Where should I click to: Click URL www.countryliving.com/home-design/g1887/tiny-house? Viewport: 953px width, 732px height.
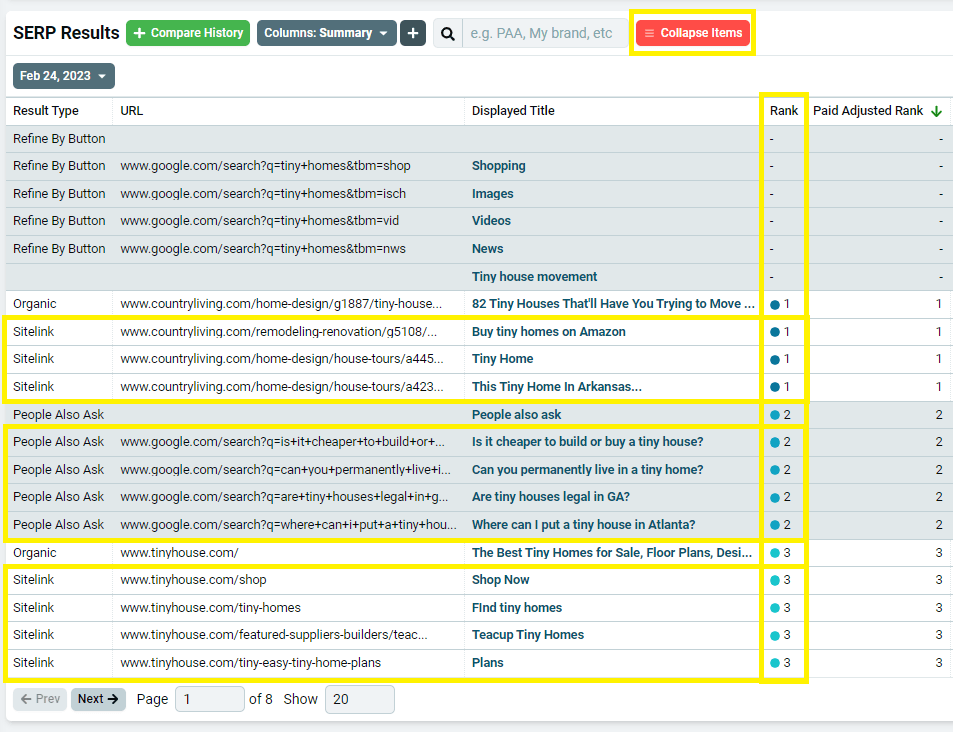click(x=281, y=304)
